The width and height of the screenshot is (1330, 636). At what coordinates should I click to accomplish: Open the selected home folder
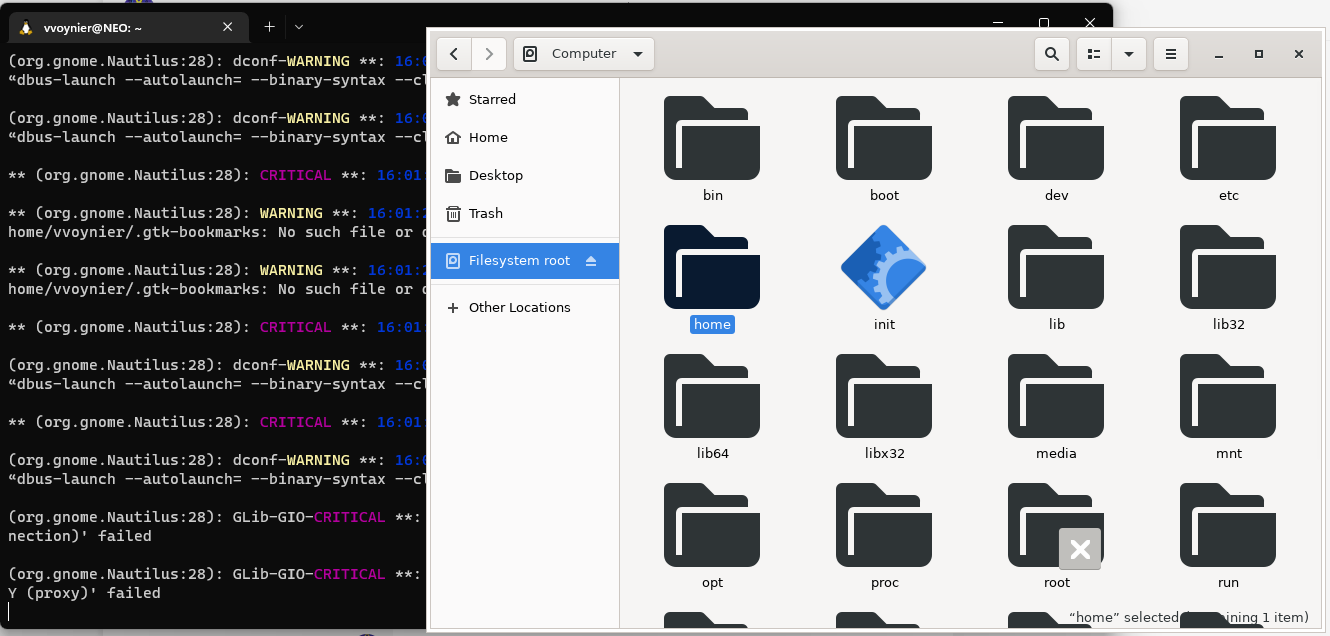(x=711, y=267)
